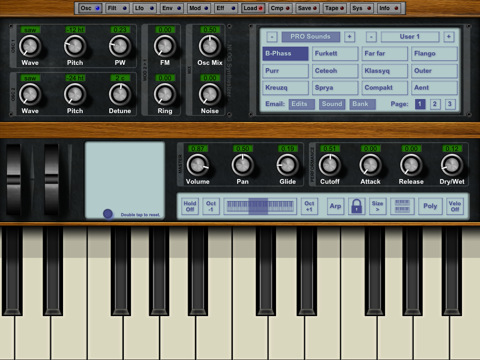This screenshot has height=360, width=480.
Task: Click the keyboard layout rows icon
Action: coord(402,206)
